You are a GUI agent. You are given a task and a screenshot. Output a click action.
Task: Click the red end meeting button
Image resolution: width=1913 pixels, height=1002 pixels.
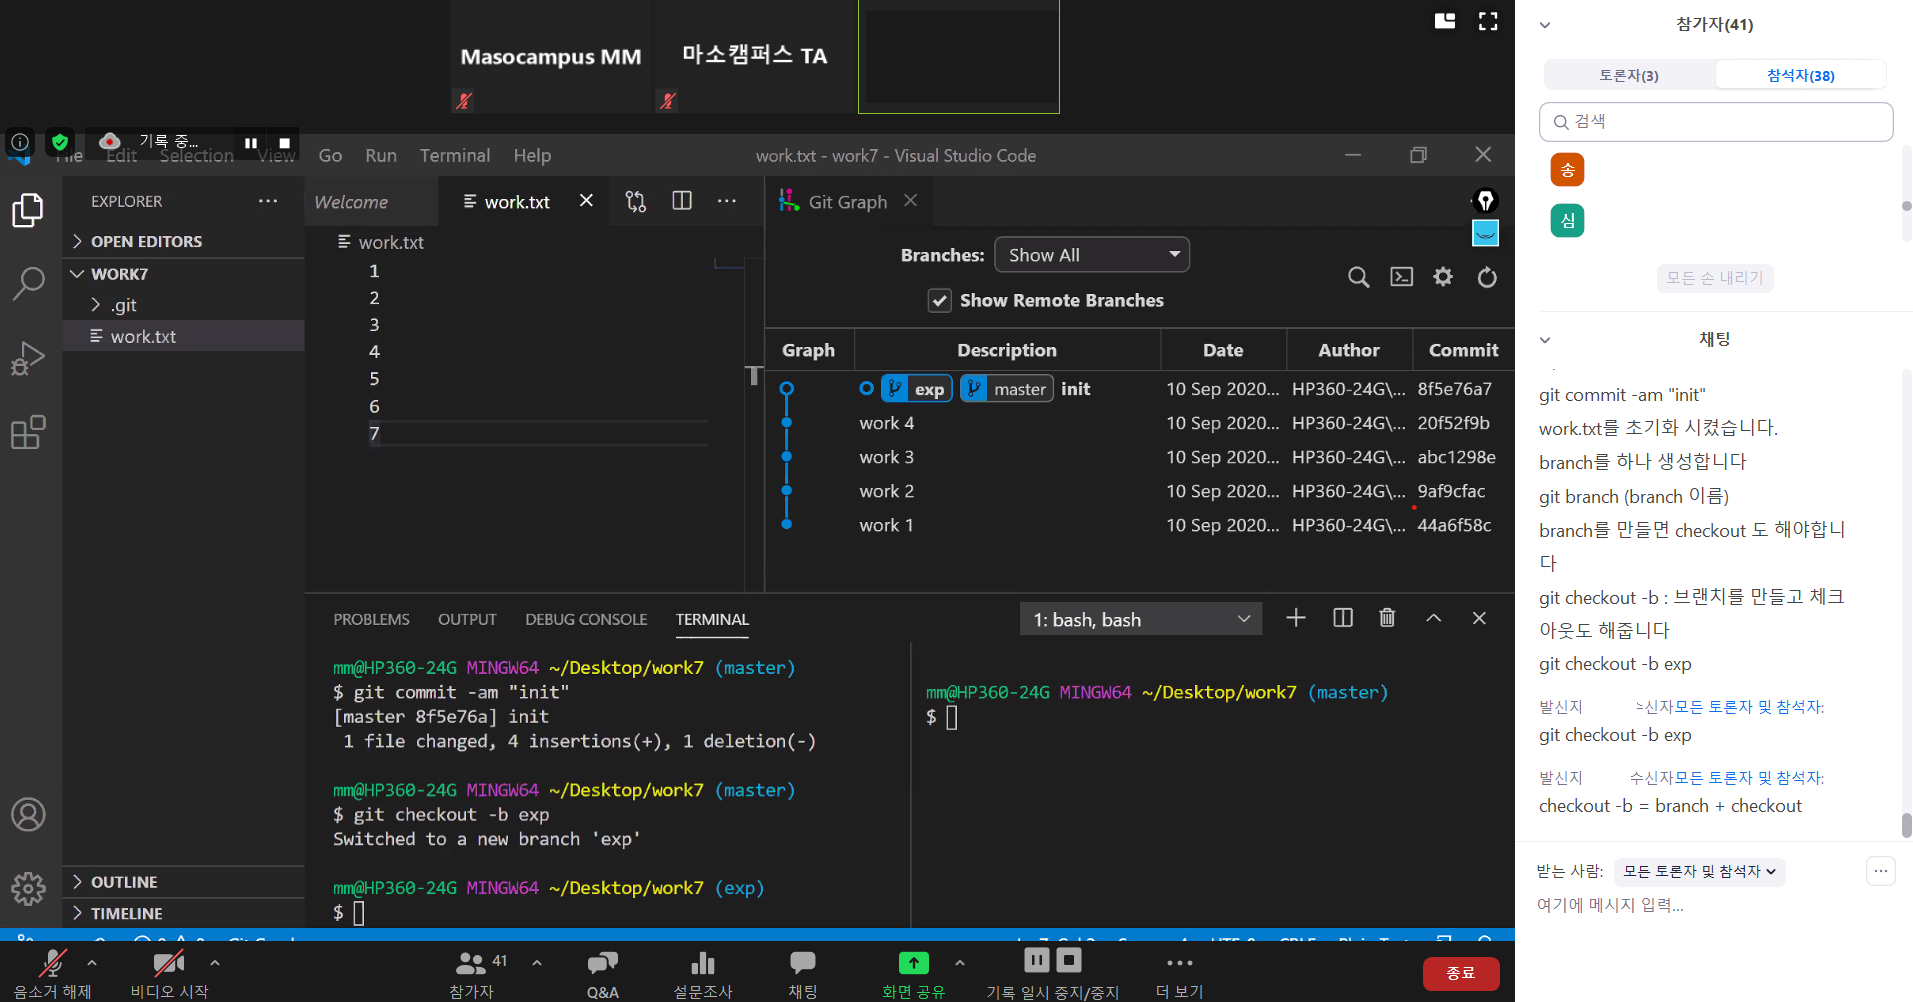click(x=1460, y=973)
